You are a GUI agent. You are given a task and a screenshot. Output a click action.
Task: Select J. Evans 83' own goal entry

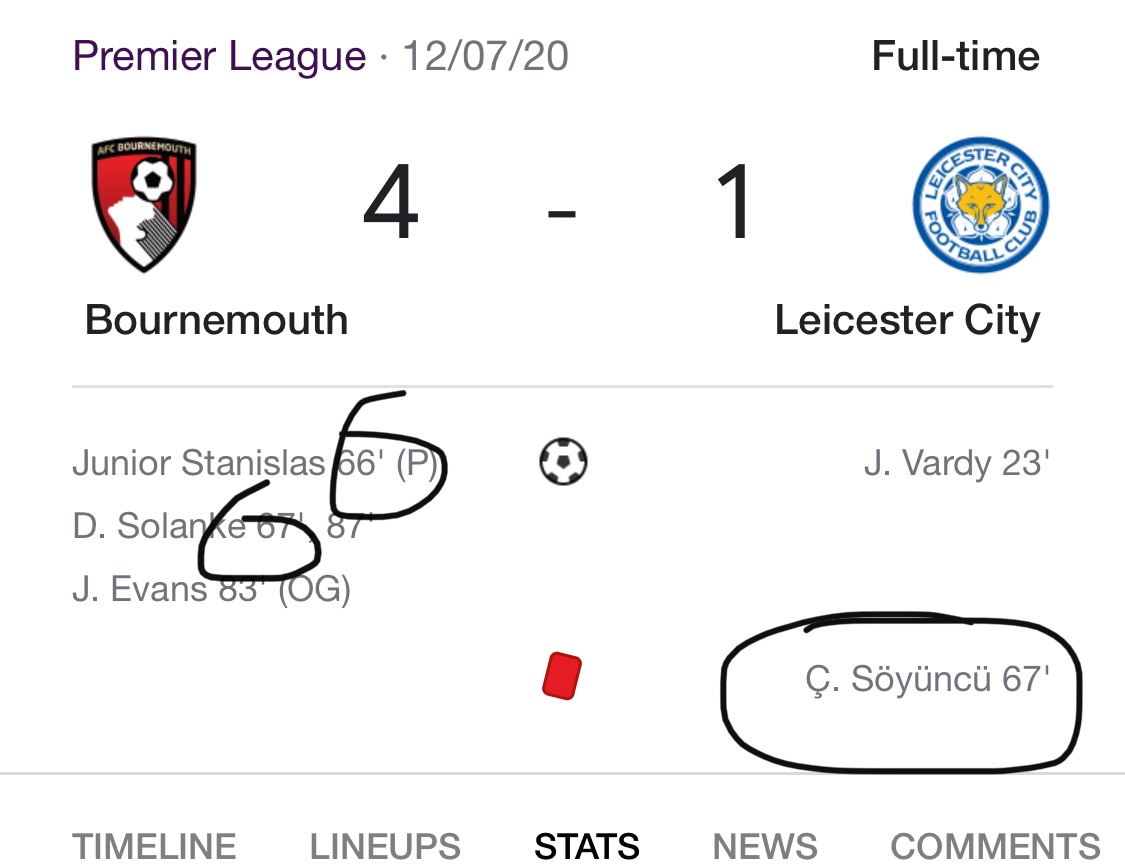[x=212, y=589]
